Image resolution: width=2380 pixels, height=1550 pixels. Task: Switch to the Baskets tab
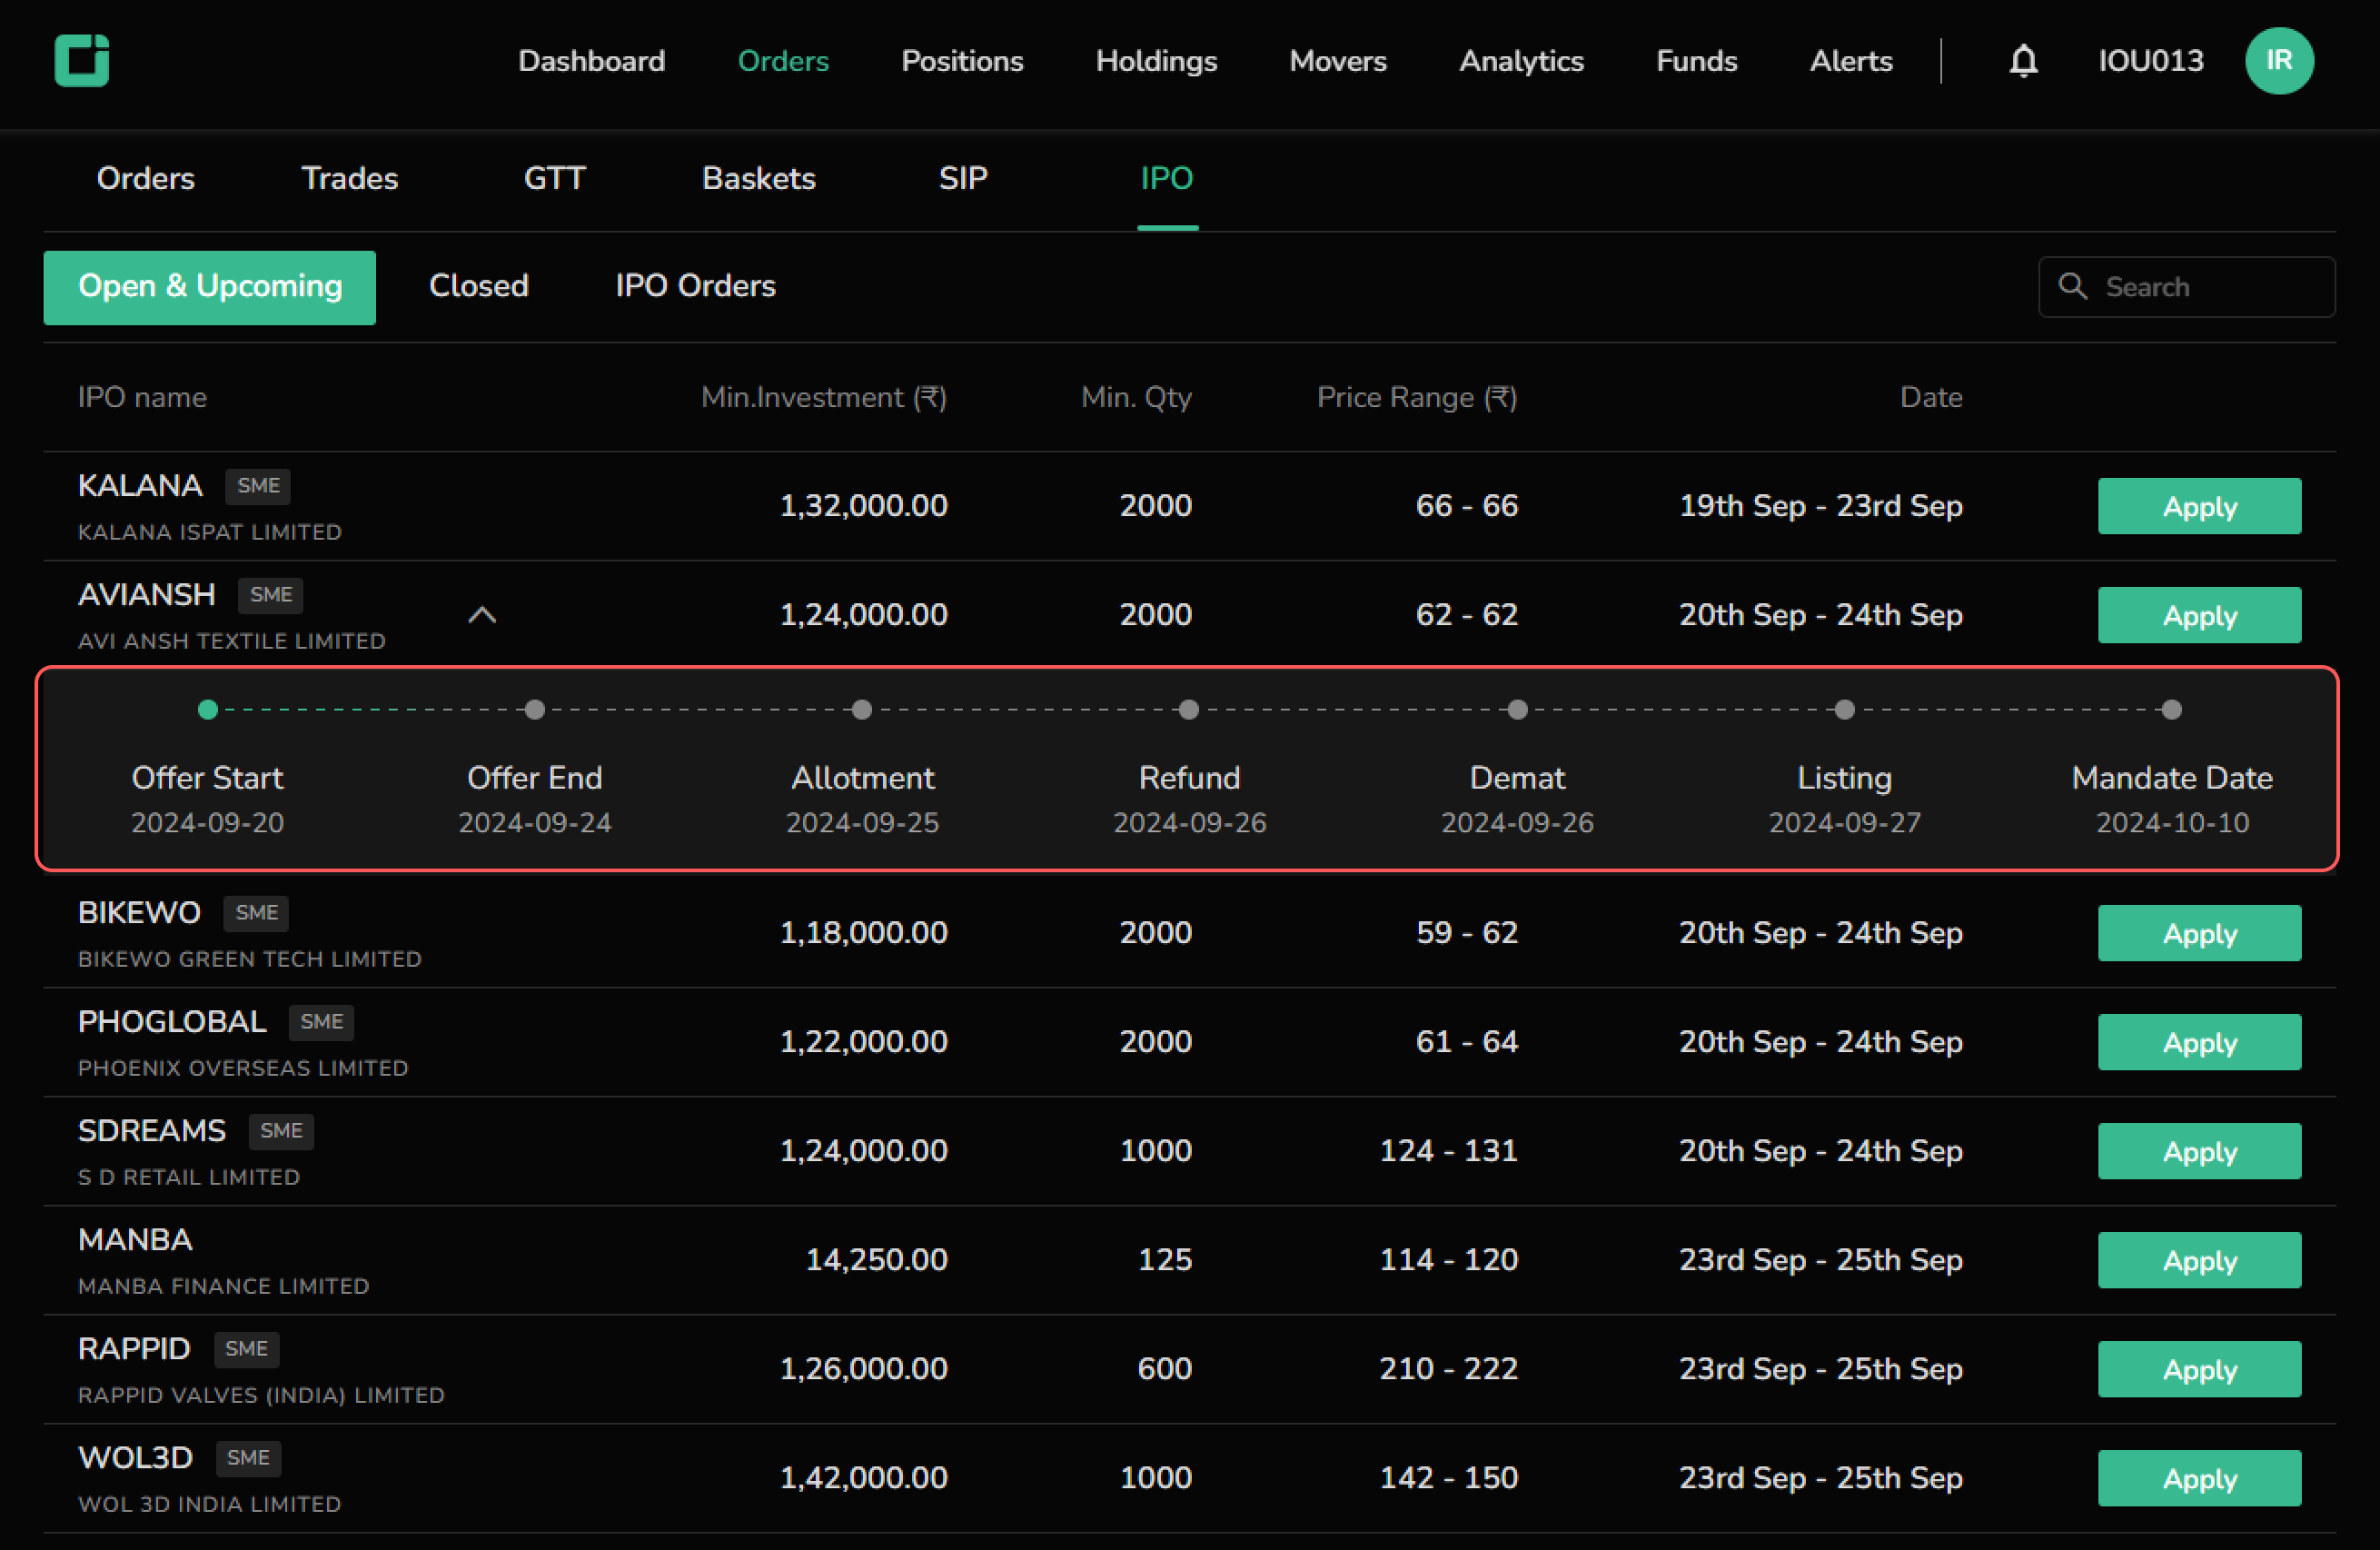coord(759,178)
